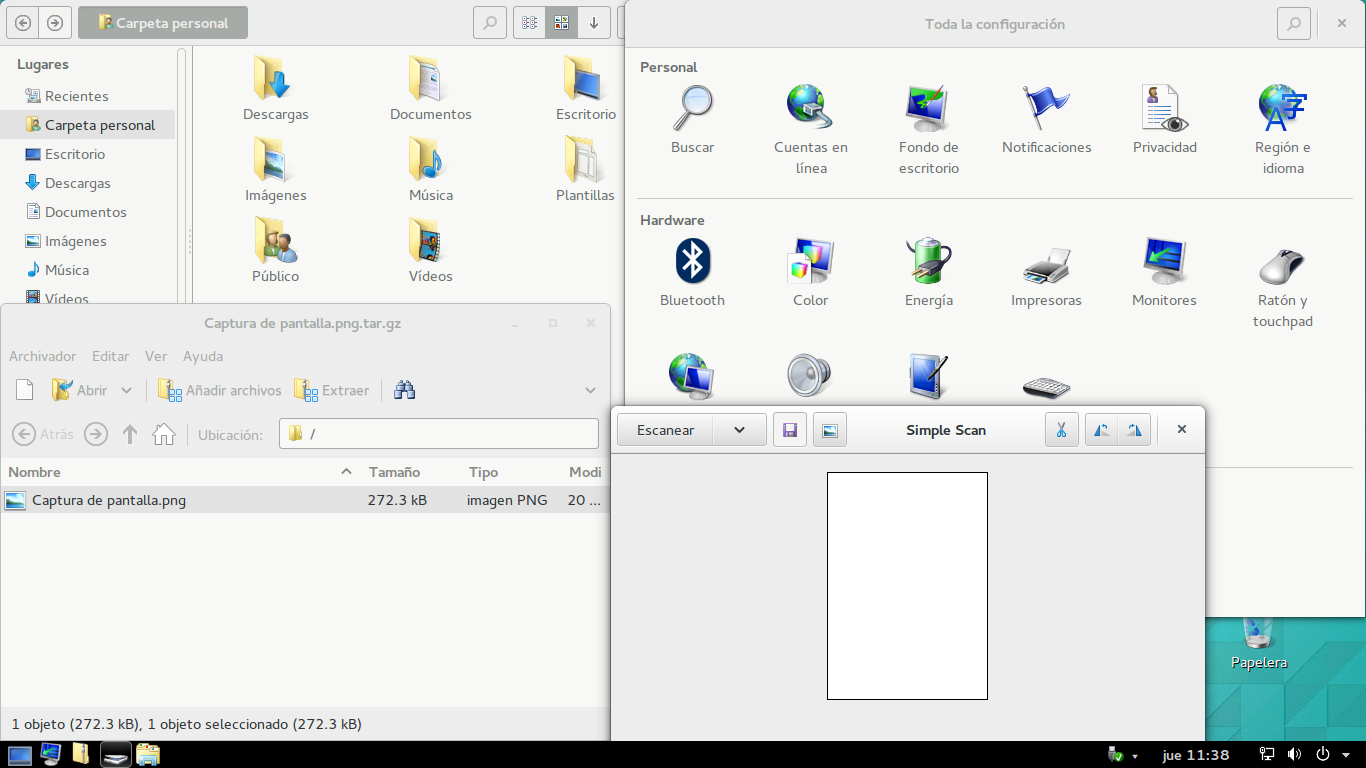This screenshot has height=768, width=1366.
Task: Rotate the scanned page left
Action: click(1101, 430)
